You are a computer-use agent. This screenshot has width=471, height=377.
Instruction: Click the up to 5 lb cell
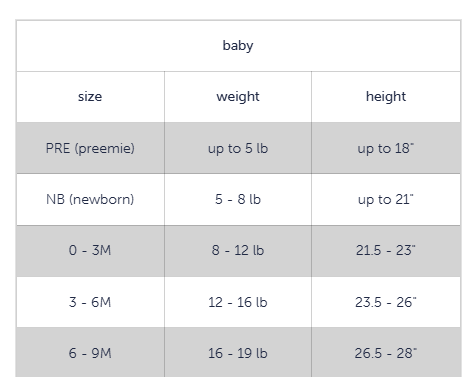coord(238,148)
